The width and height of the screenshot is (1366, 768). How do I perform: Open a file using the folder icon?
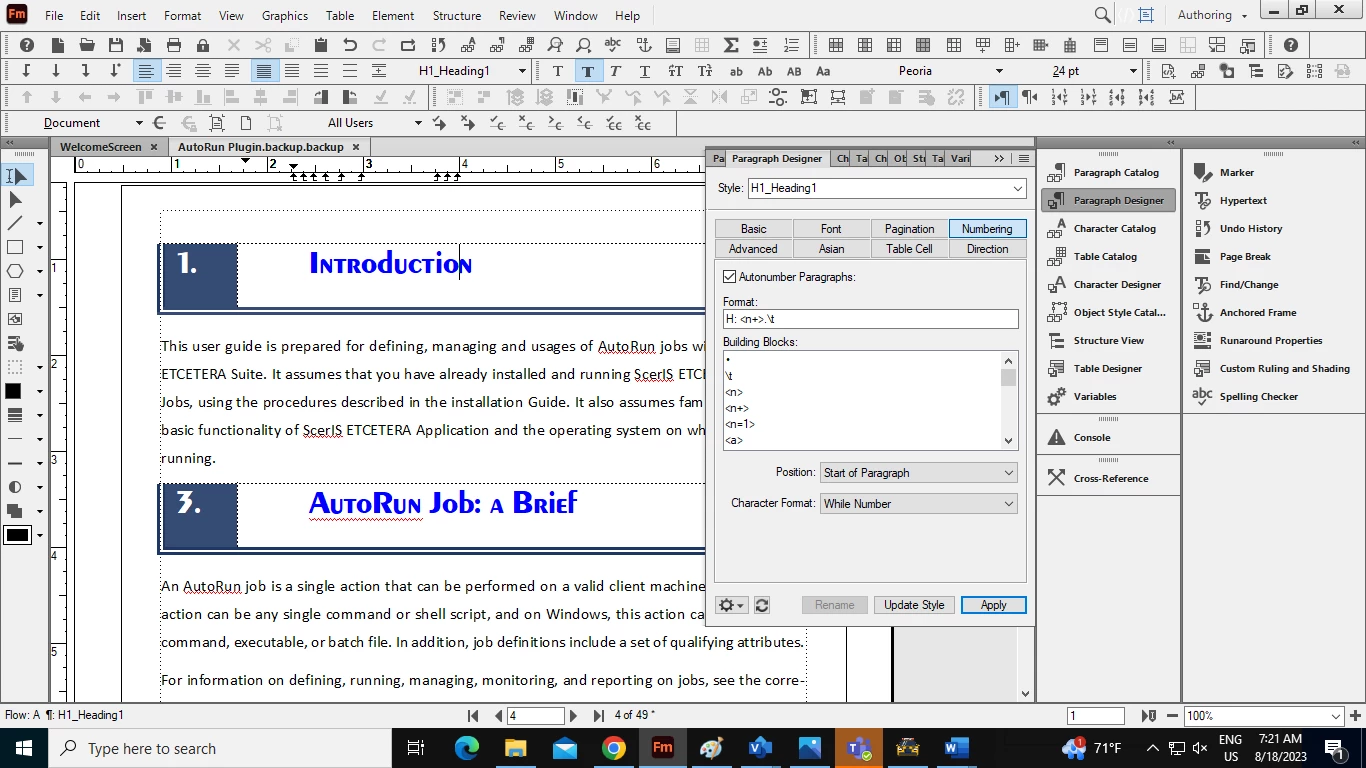[87, 45]
